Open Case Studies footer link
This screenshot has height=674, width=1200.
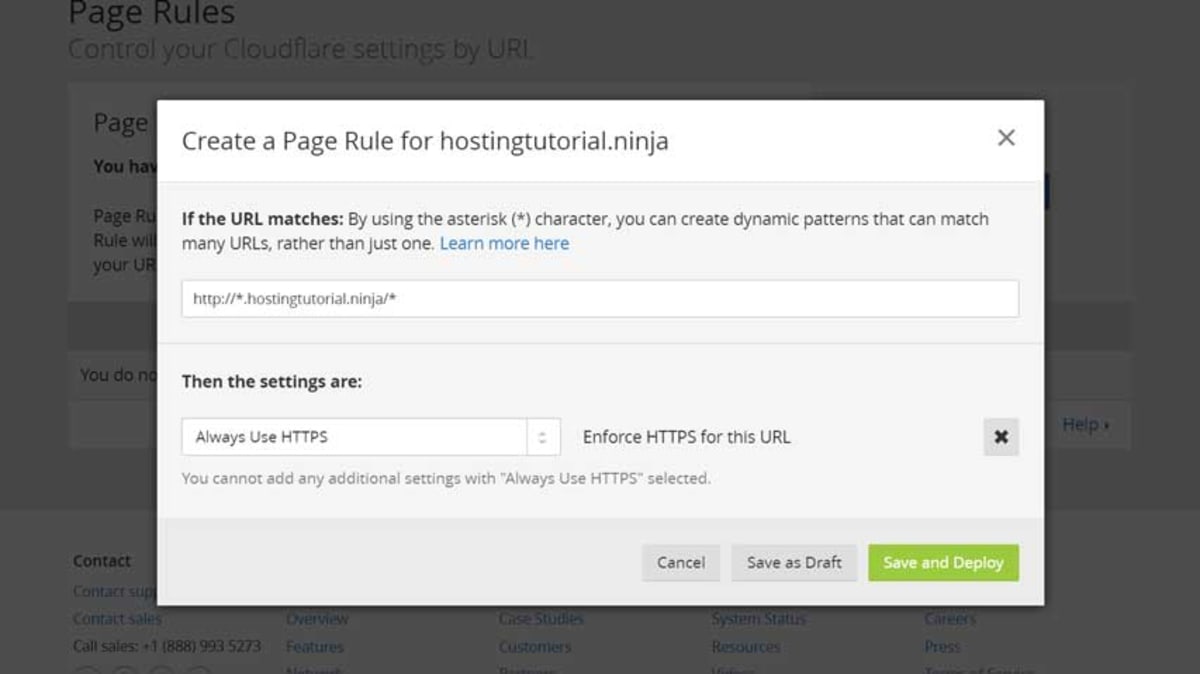point(541,619)
